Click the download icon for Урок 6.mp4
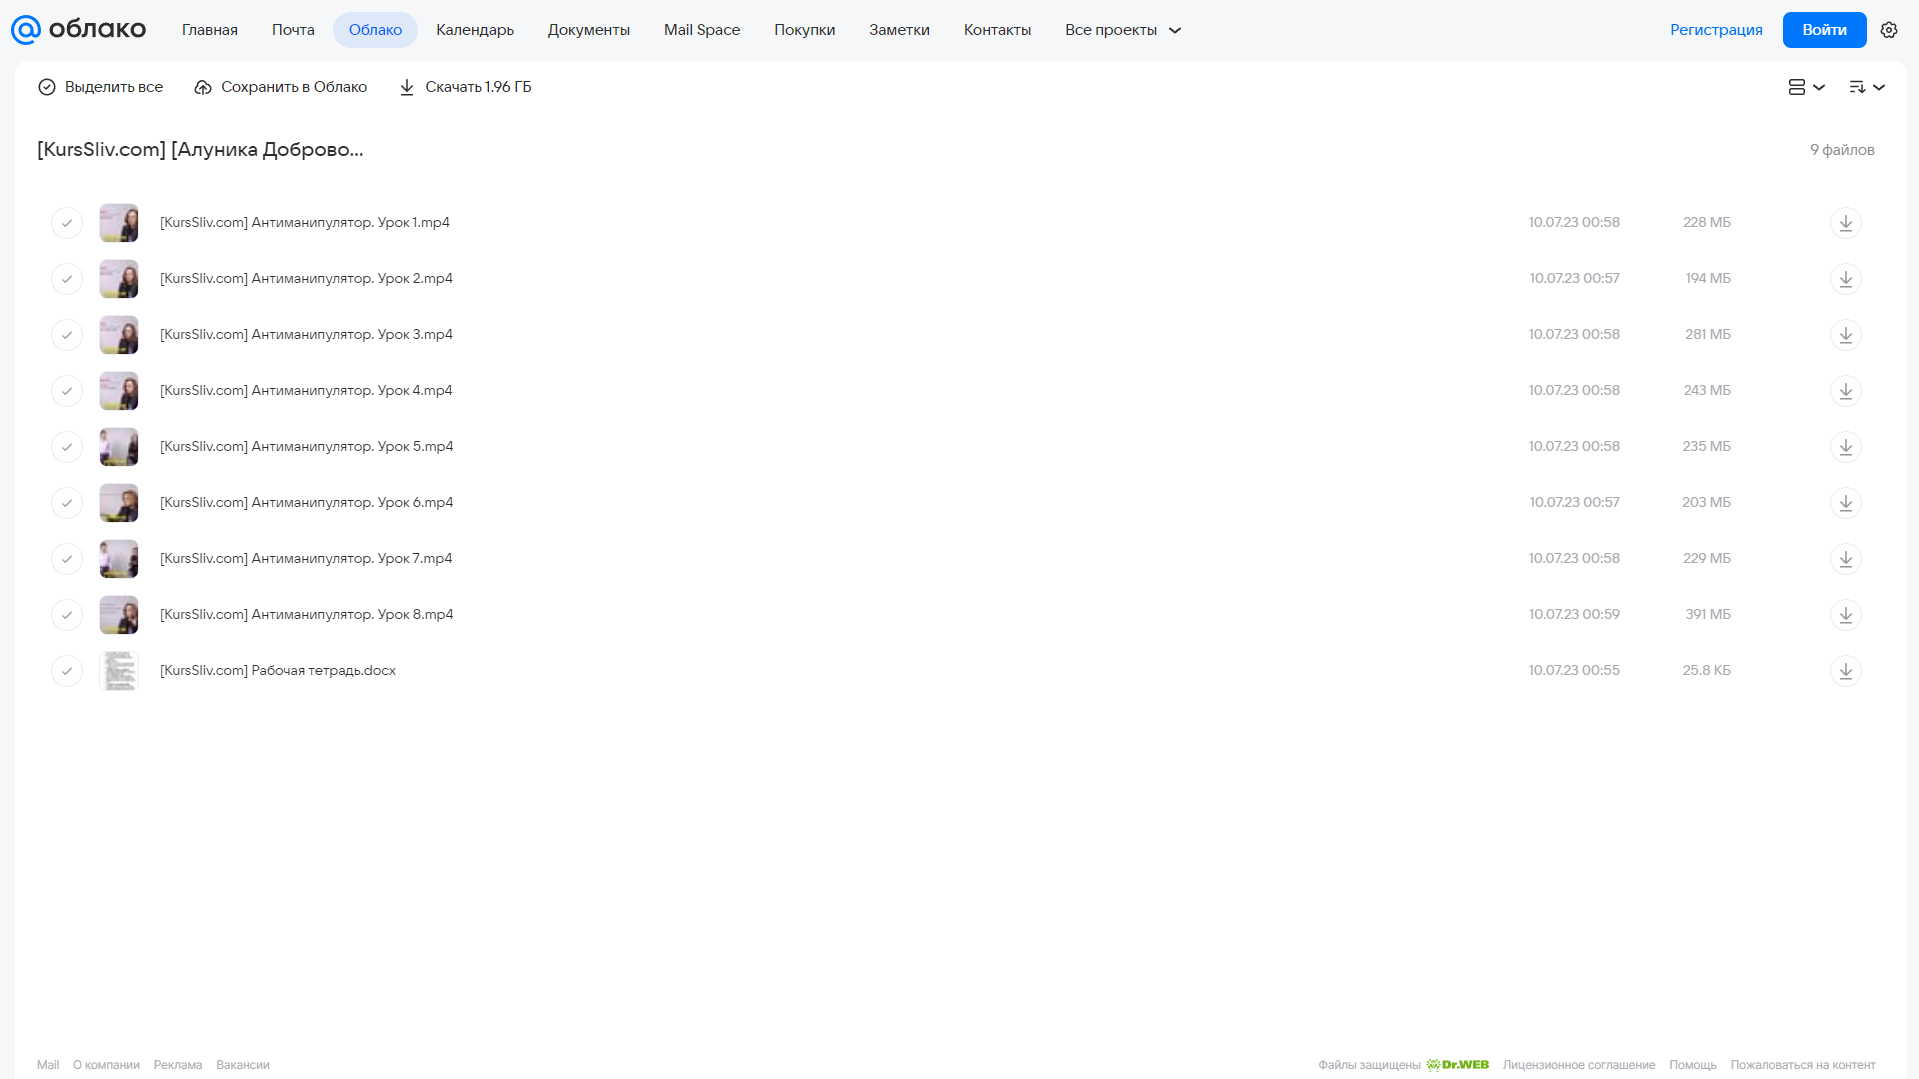 click(1845, 503)
